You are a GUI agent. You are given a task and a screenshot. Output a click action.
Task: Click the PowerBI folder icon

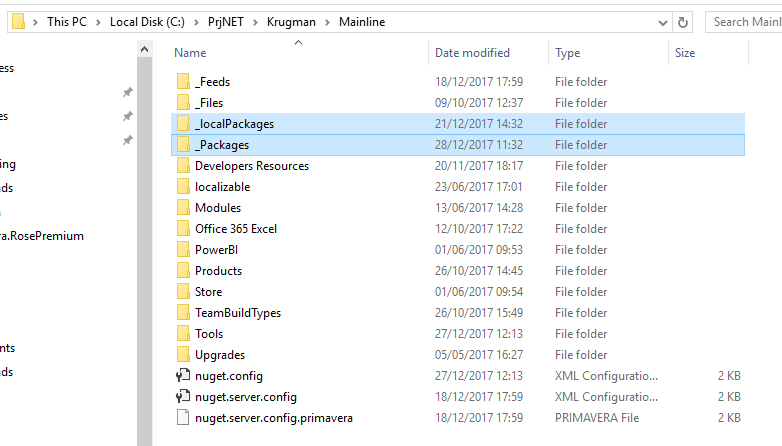(183, 249)
